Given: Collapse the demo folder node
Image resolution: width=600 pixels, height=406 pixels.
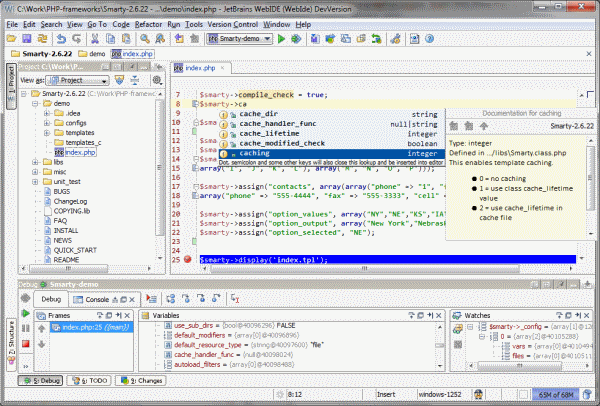Looking at the screenshot, I should [35, 103].
